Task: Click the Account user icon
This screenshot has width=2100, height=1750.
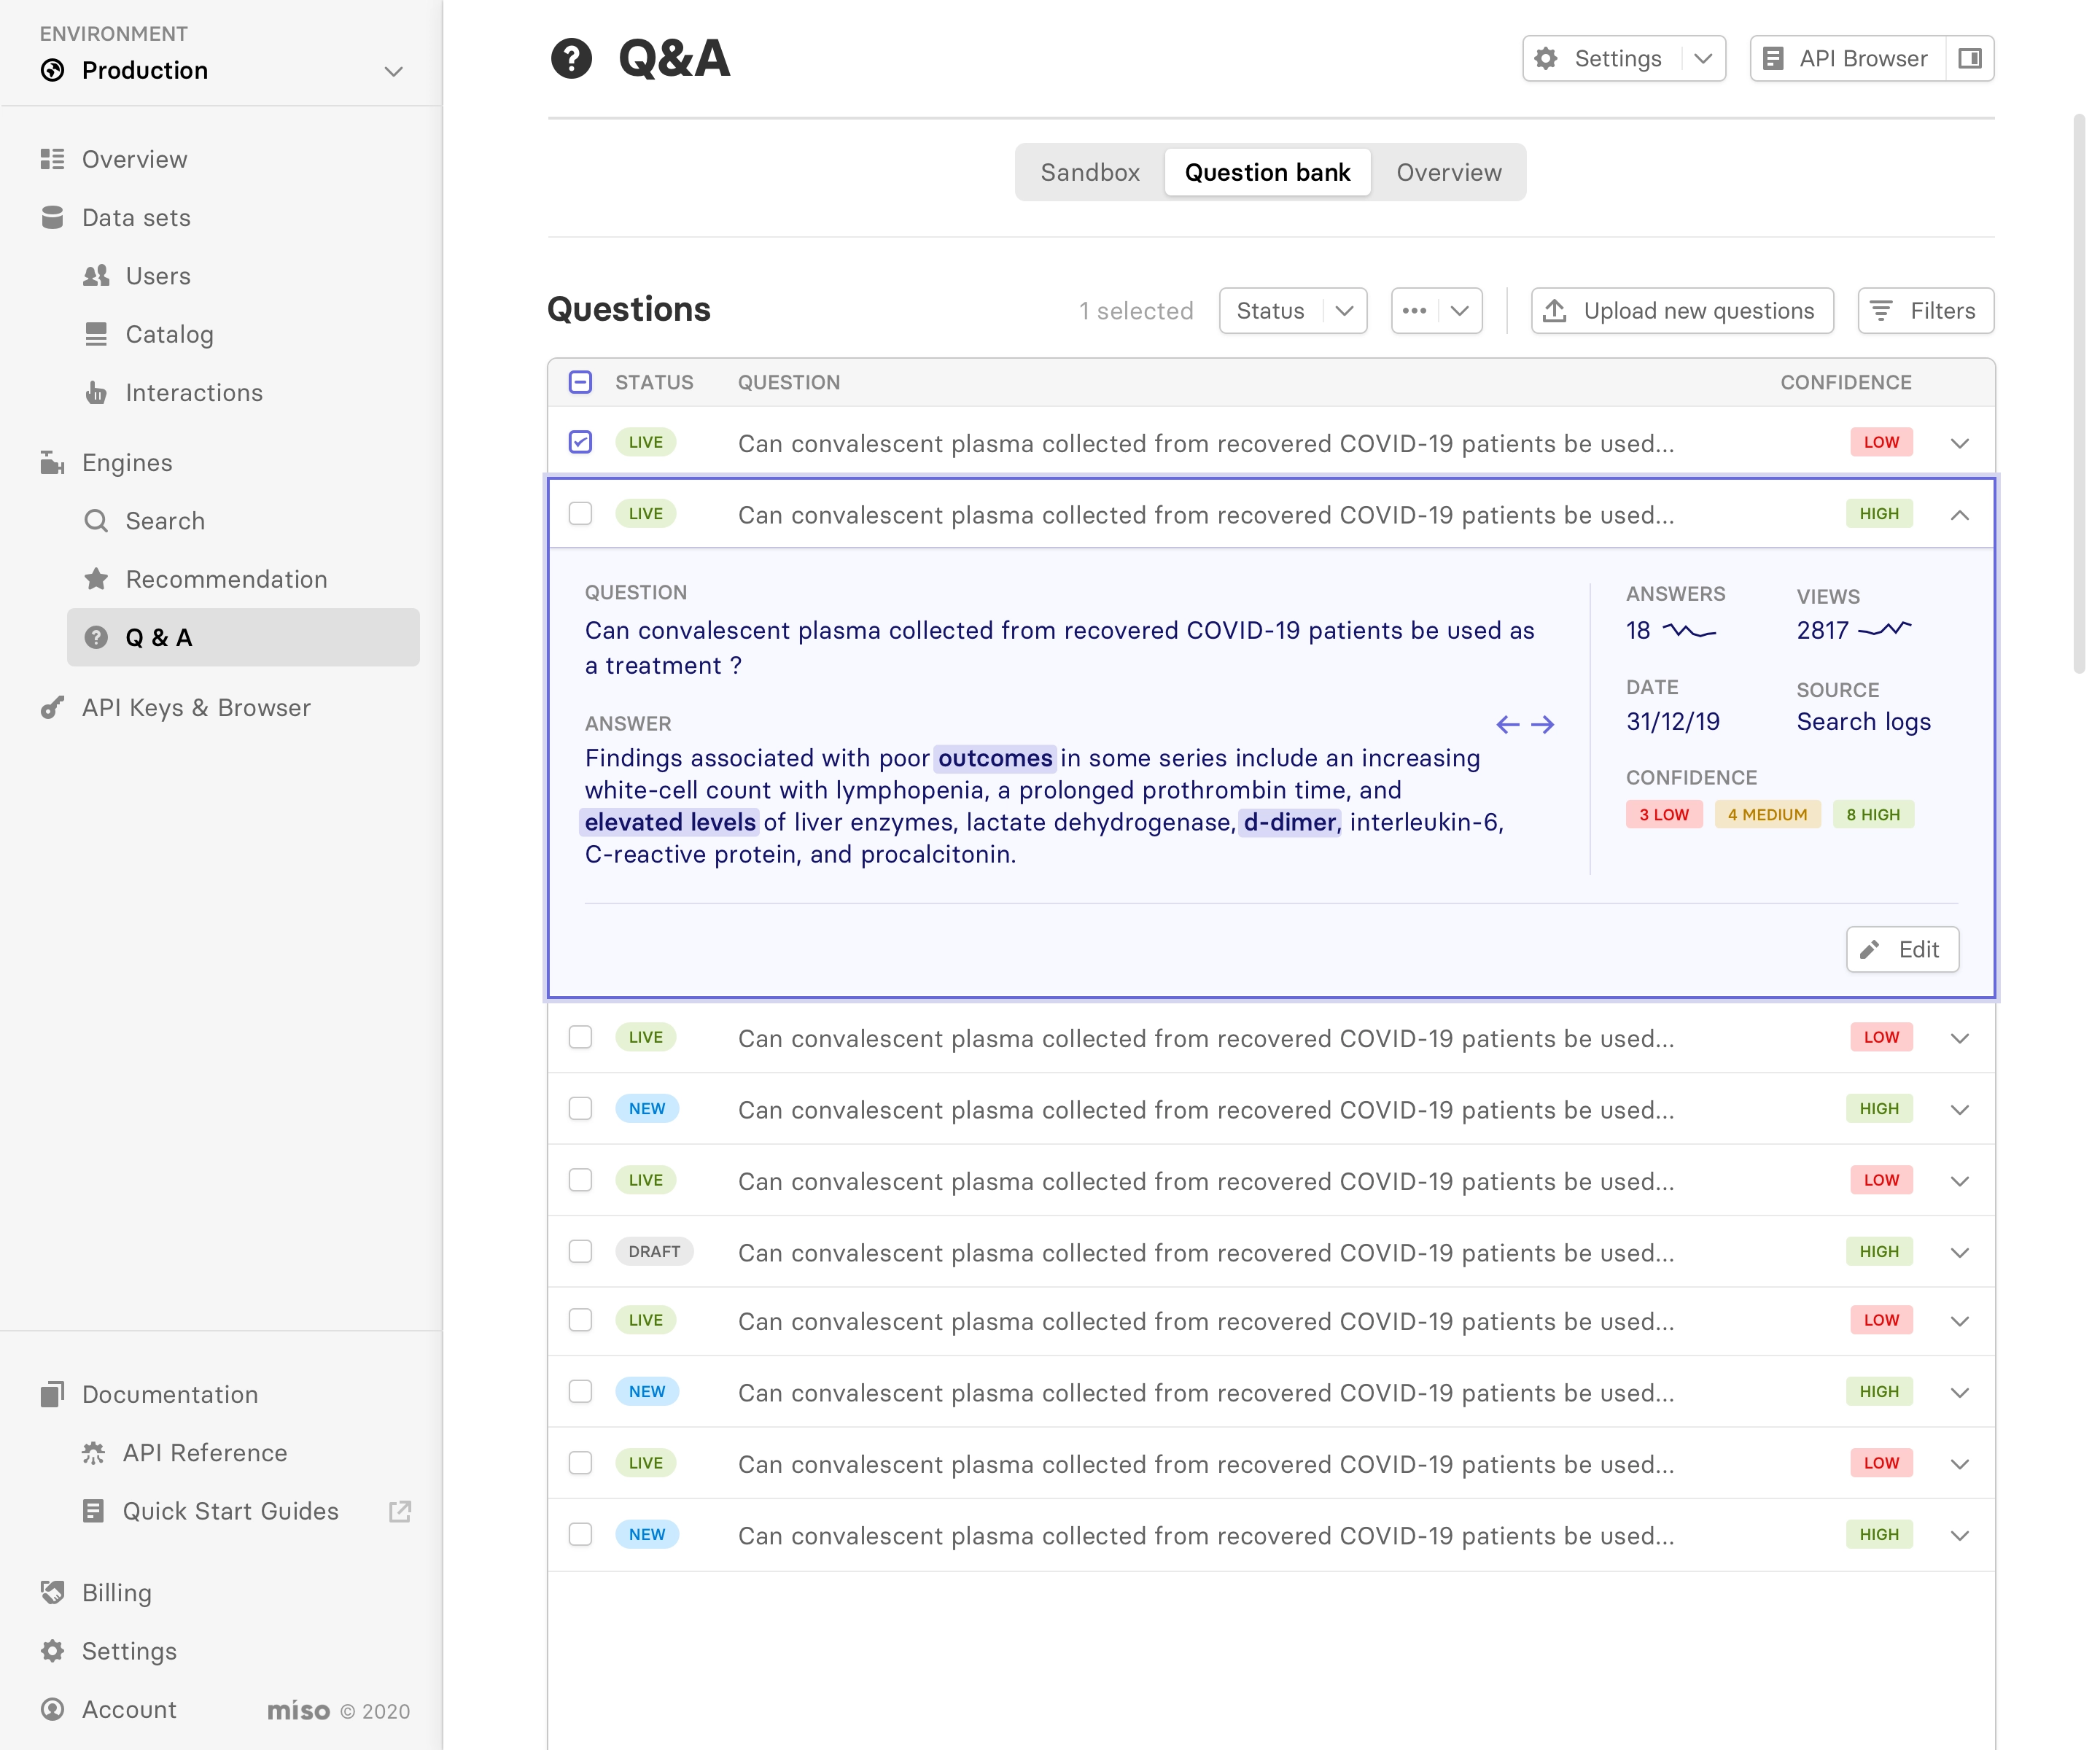Action: click(52, 1708)
